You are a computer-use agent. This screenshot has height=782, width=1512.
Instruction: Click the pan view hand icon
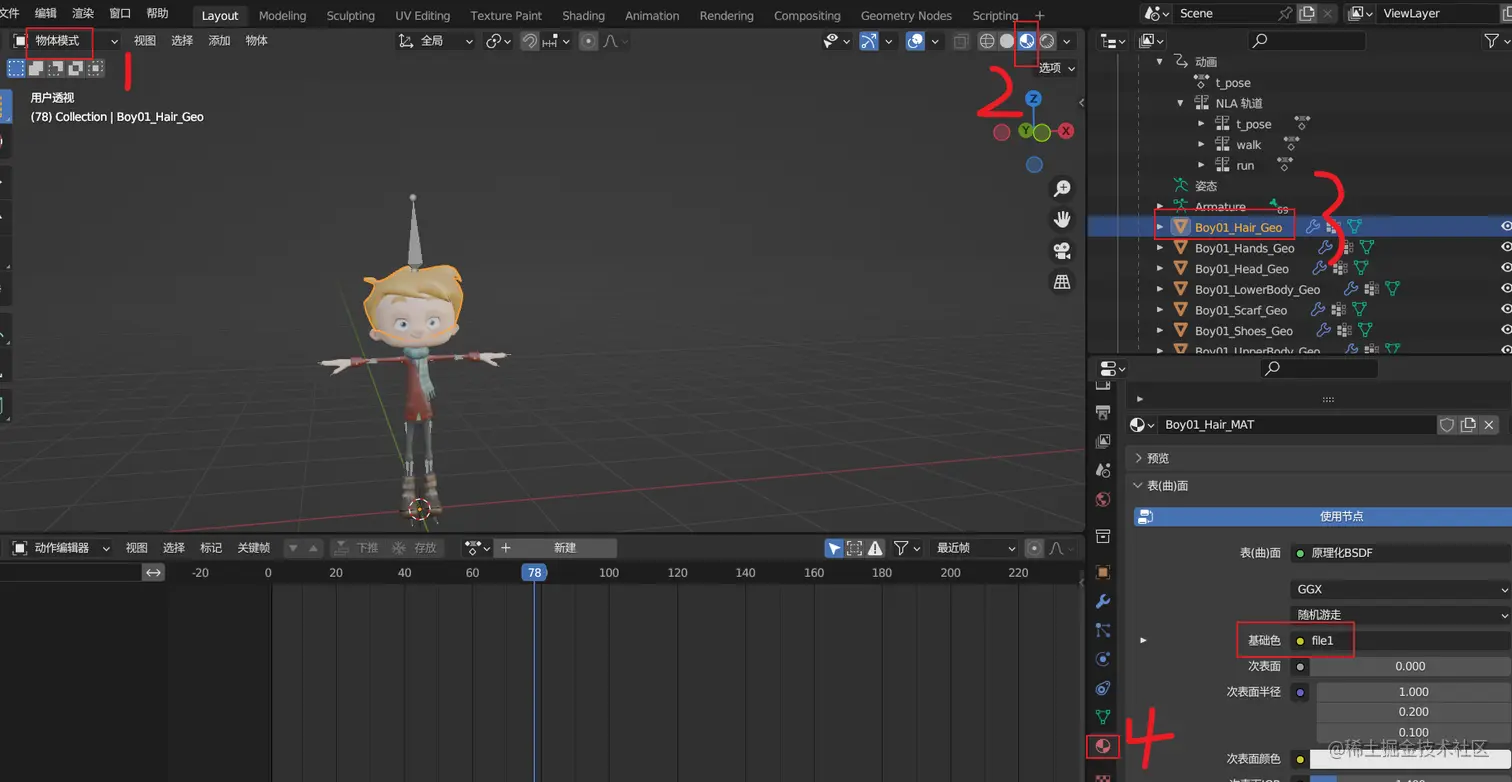(1062, 219)
